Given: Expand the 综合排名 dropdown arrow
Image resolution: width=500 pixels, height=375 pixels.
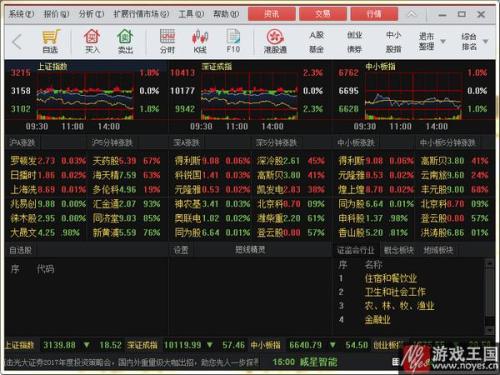Looking at the screenshot, I should 485,42.
